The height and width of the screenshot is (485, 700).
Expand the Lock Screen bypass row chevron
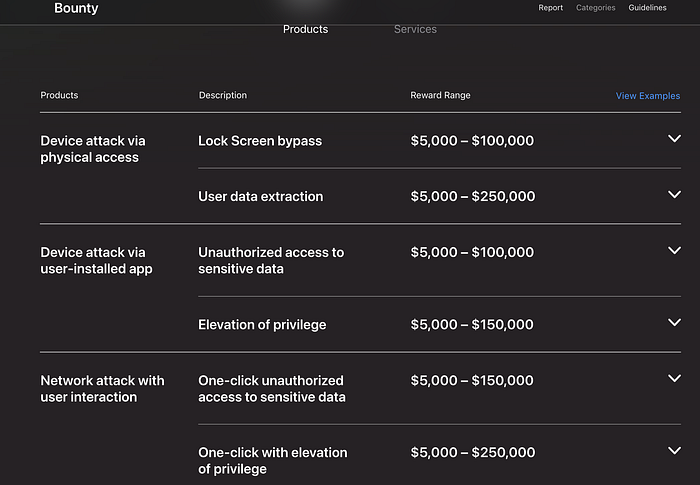click(x=674, y=139)
